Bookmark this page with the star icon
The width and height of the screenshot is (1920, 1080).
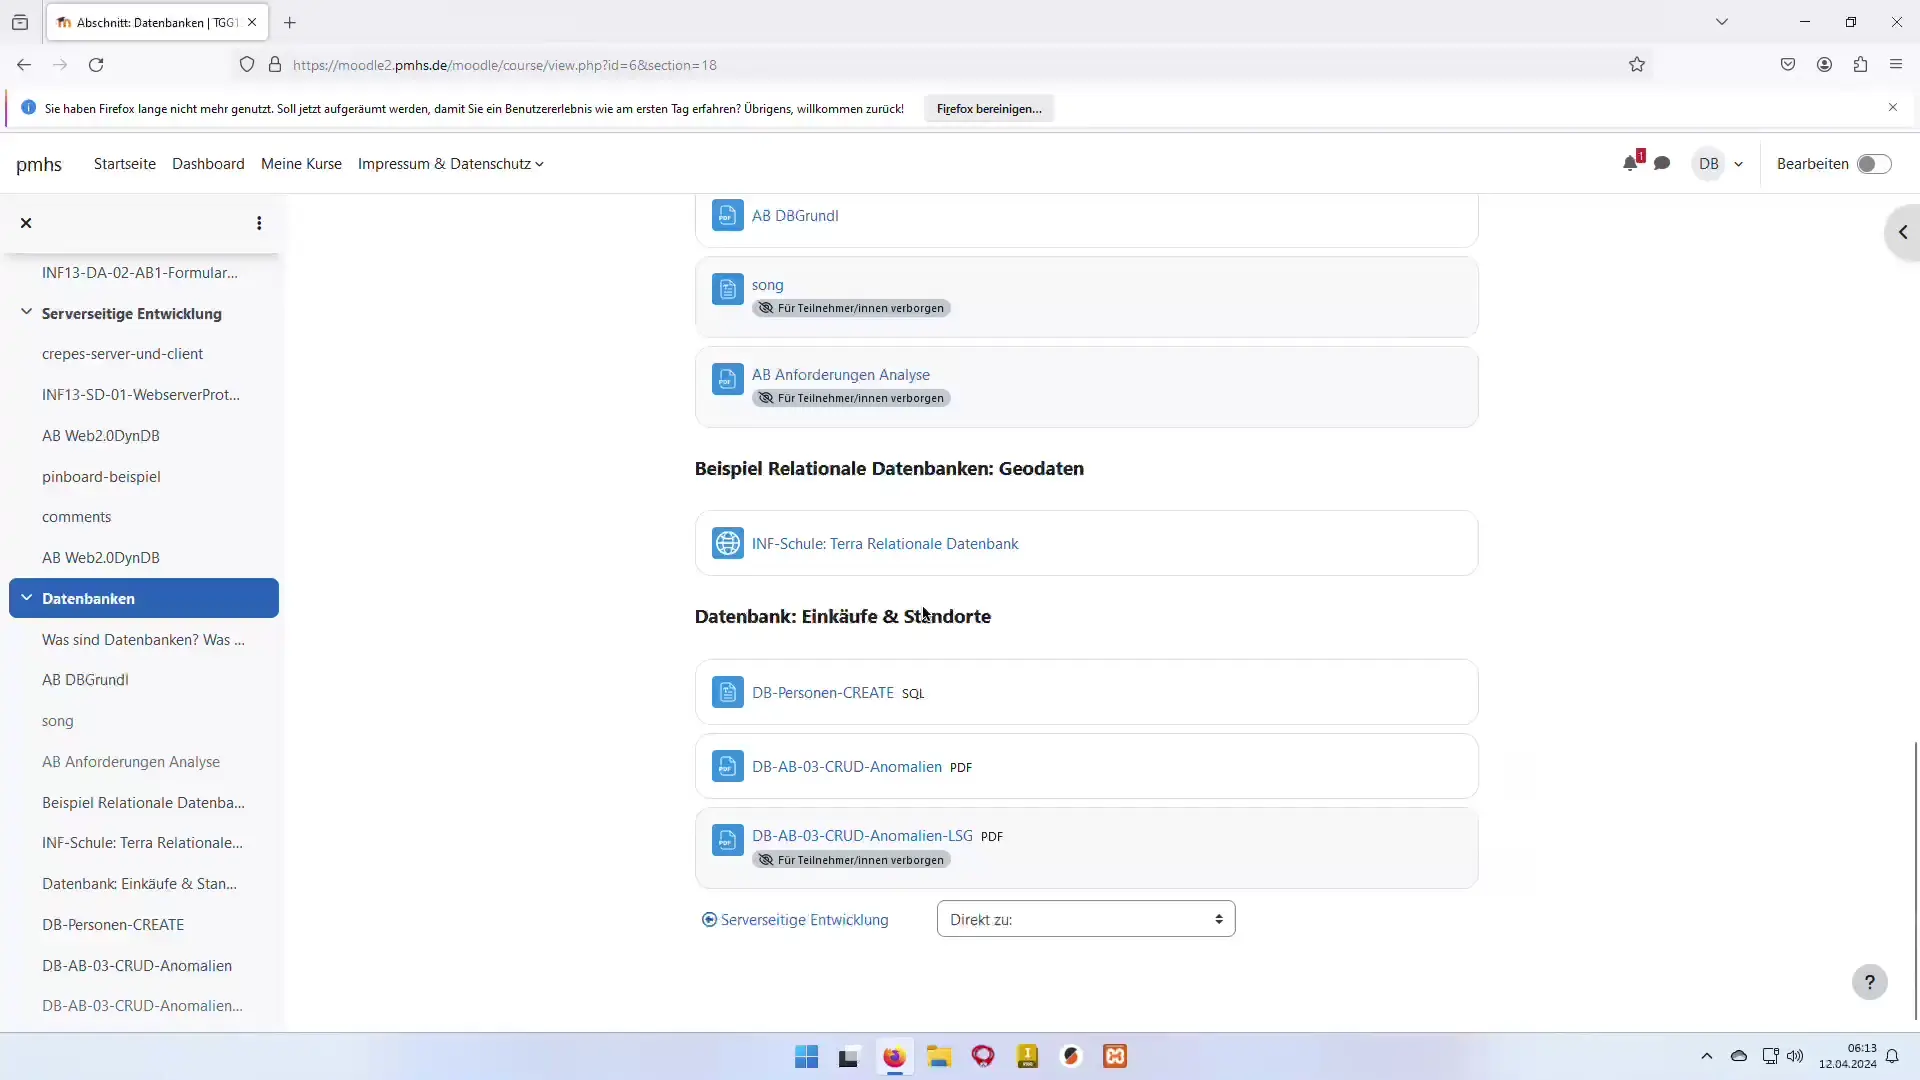(1637, 65)
